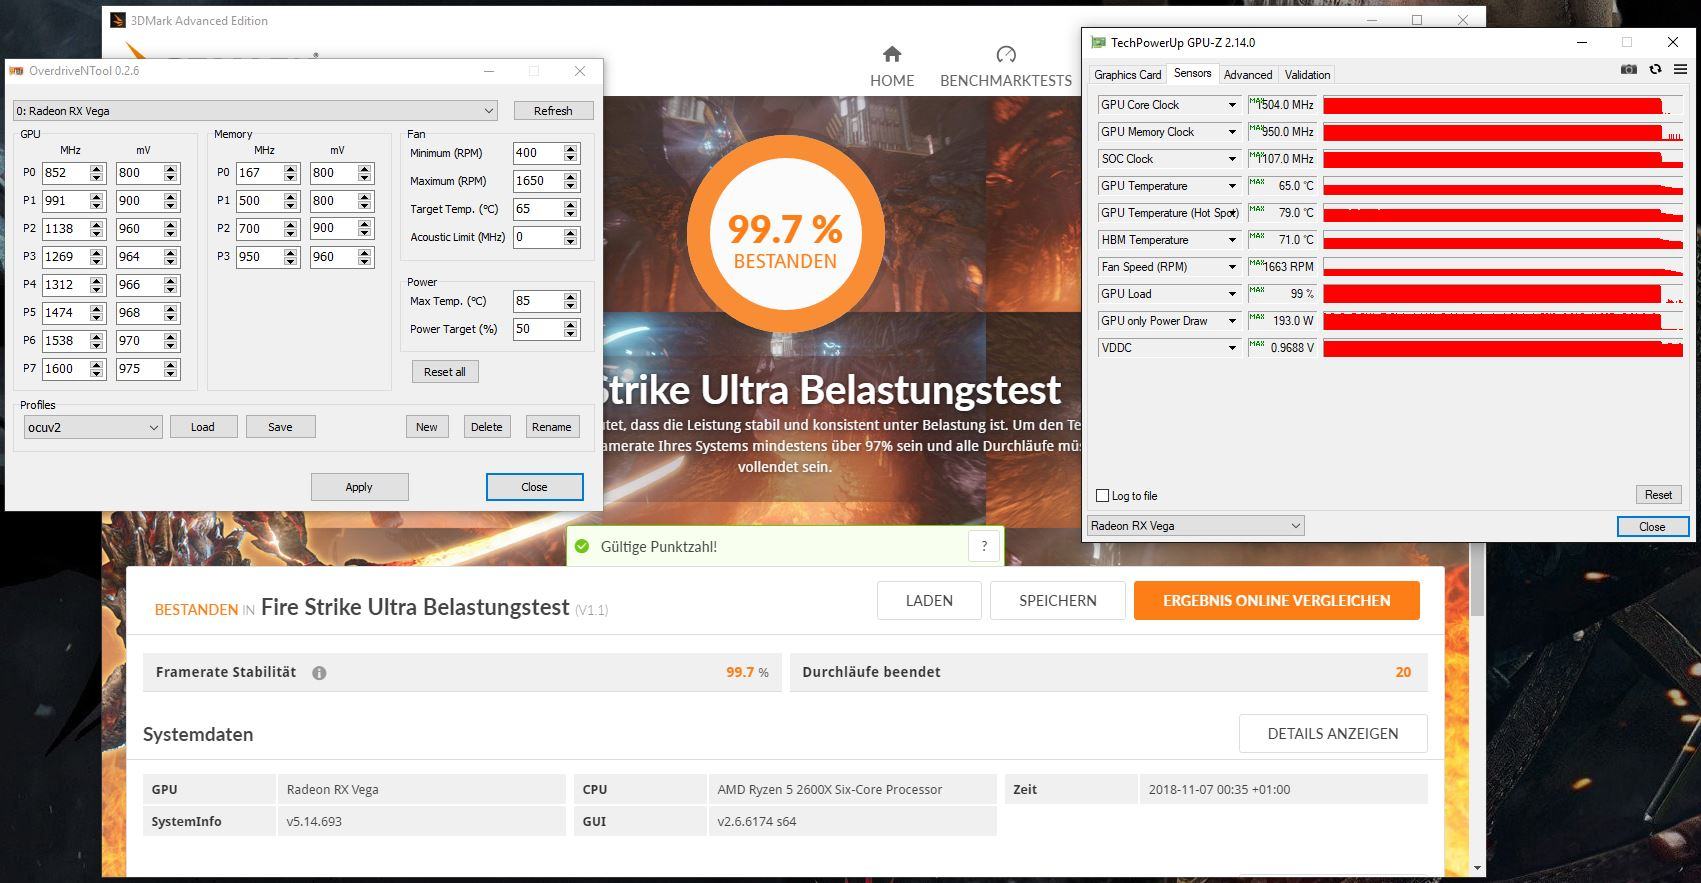Click ERGEBNIS ONLINE VERGLEICHEN button
Viewport: 1701px width, 883px height.
pos(1277,601)
